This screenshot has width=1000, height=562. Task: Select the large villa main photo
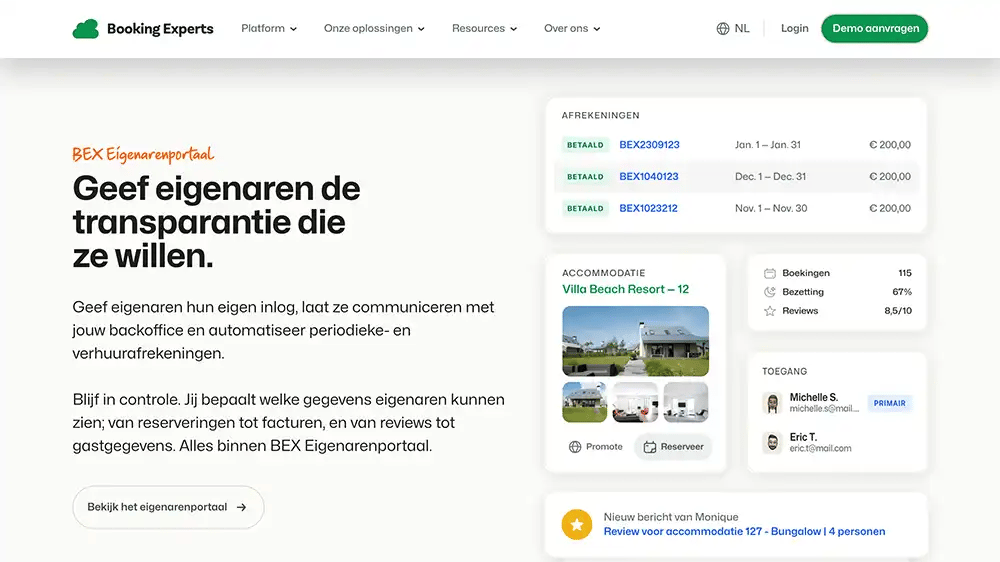click(x=635, y=340)
